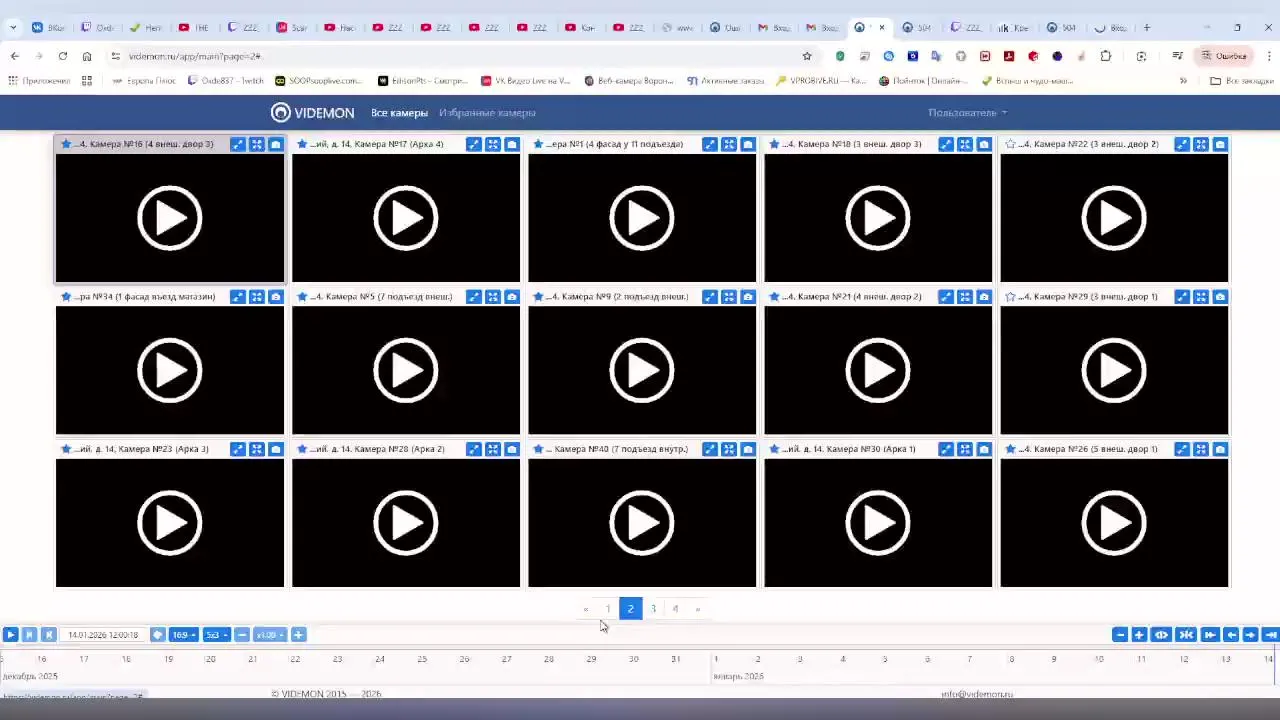1280x720 pixels.
Task: Fullscreen Камера №34 (1 фасад въезд магазин)
Action: [257, 297]
